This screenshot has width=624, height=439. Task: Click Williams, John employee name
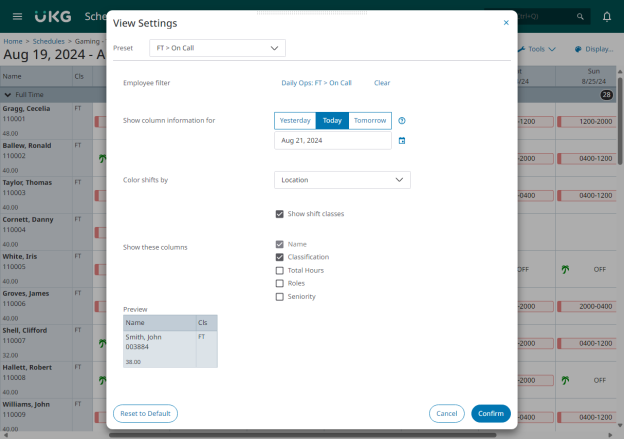tap(26, 404)
